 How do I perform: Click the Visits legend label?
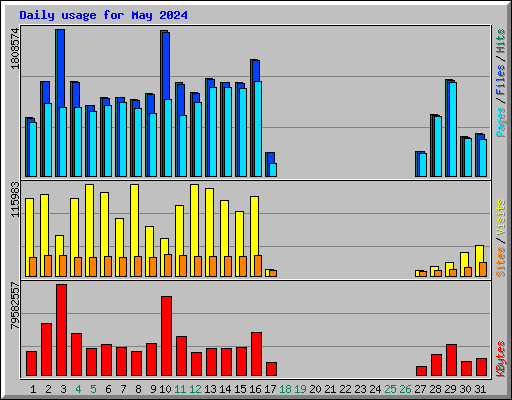pyautogui.click(x=501, y=217)
